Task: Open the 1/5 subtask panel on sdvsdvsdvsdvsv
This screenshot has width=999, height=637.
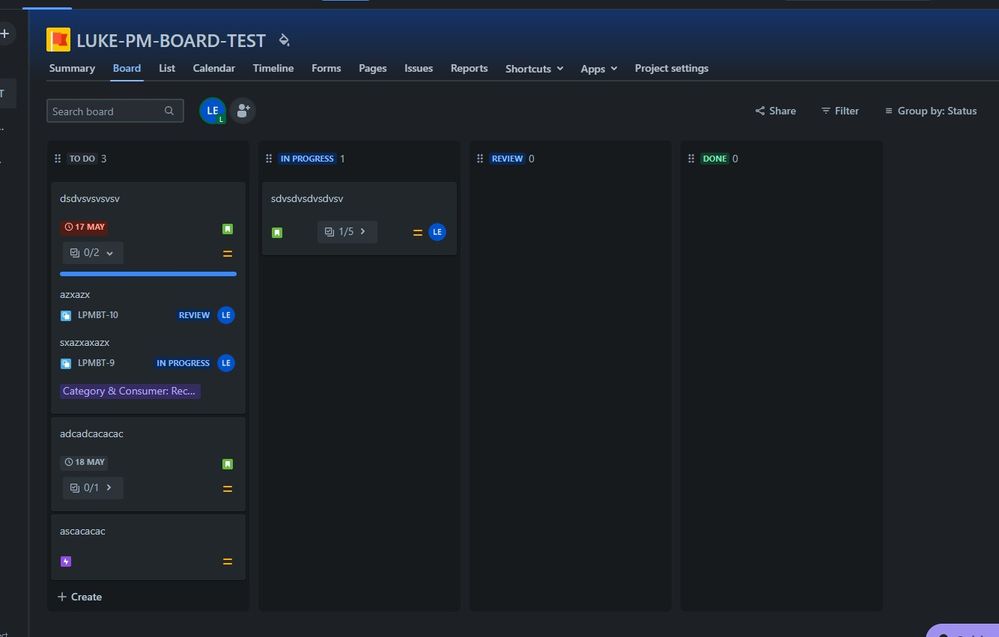Action: pos(346,231)
